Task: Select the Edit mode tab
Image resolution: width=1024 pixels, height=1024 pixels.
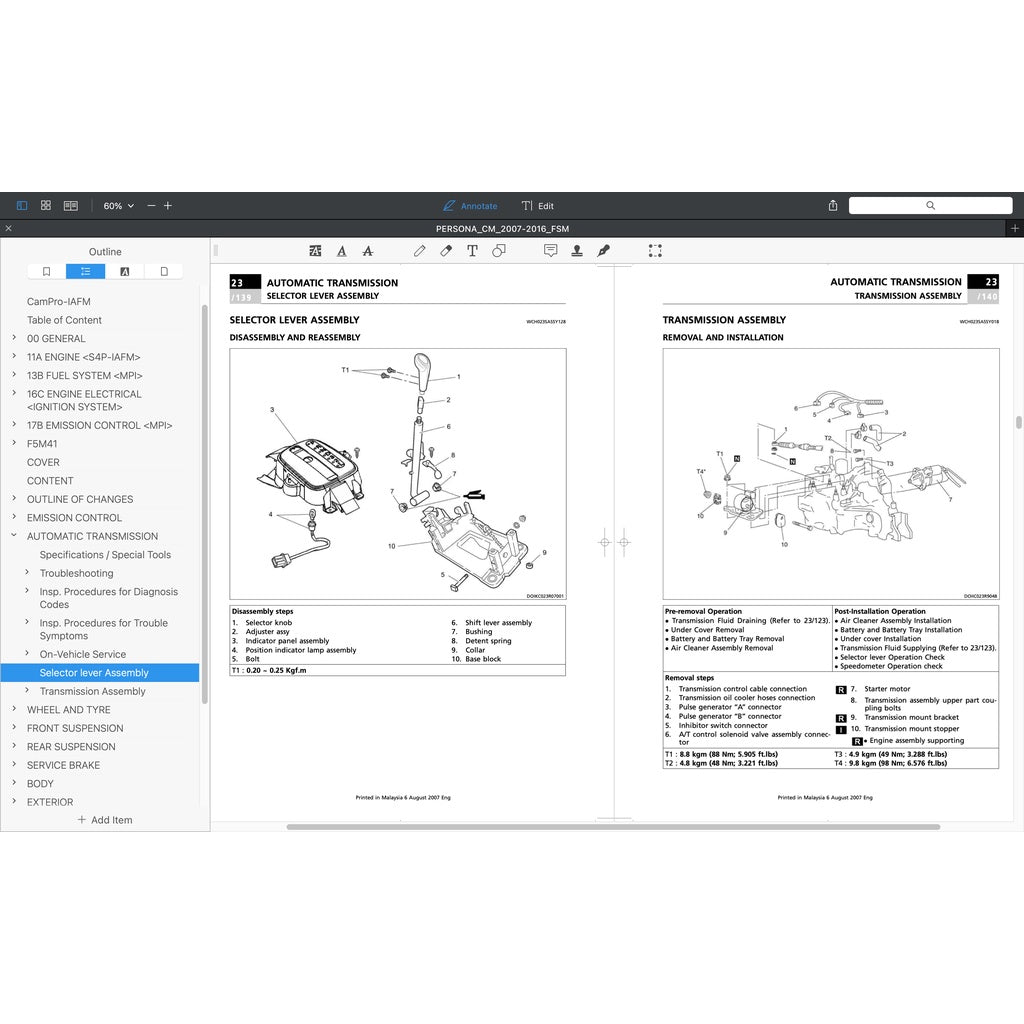Action: 537,206
